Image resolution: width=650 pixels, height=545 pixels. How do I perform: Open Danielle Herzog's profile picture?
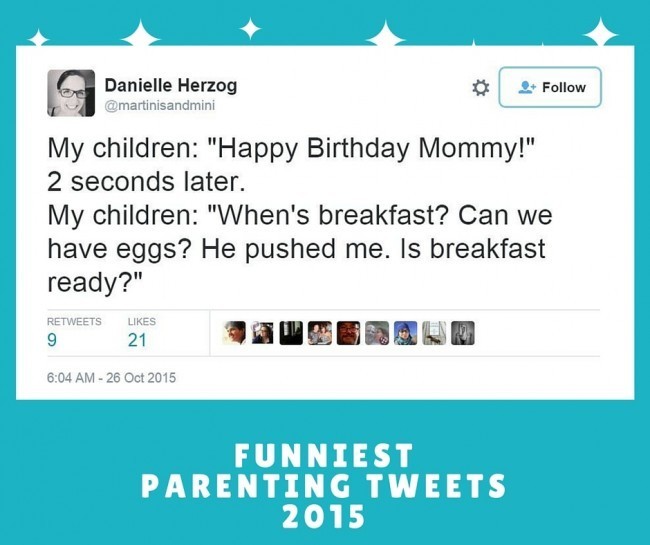pos(71,93)
